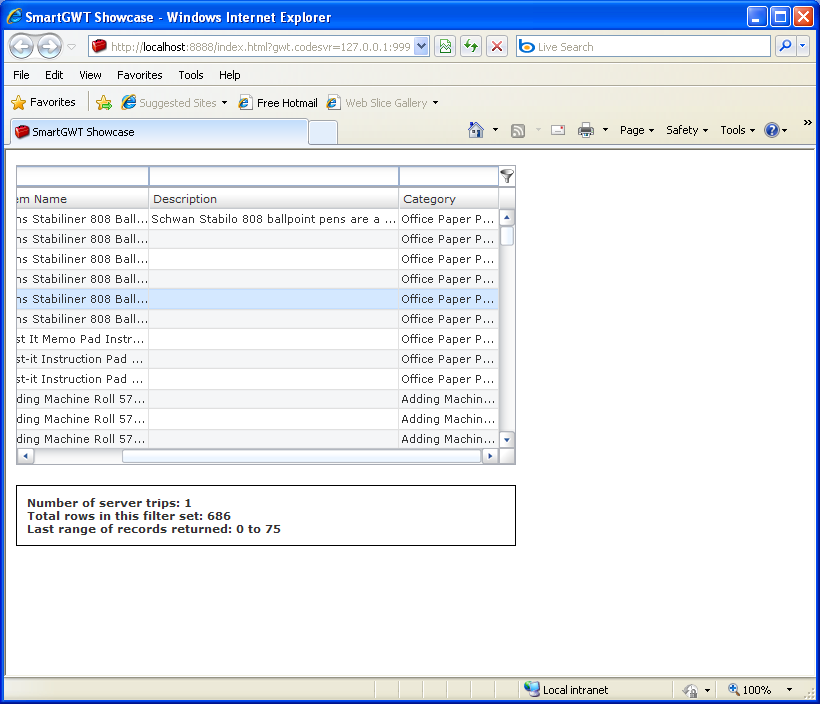Expand the Web Slice Gallery dropdown arrow
Image resolution: width=820 pixels, height=704 pixels.
click(x=435, y=103)
